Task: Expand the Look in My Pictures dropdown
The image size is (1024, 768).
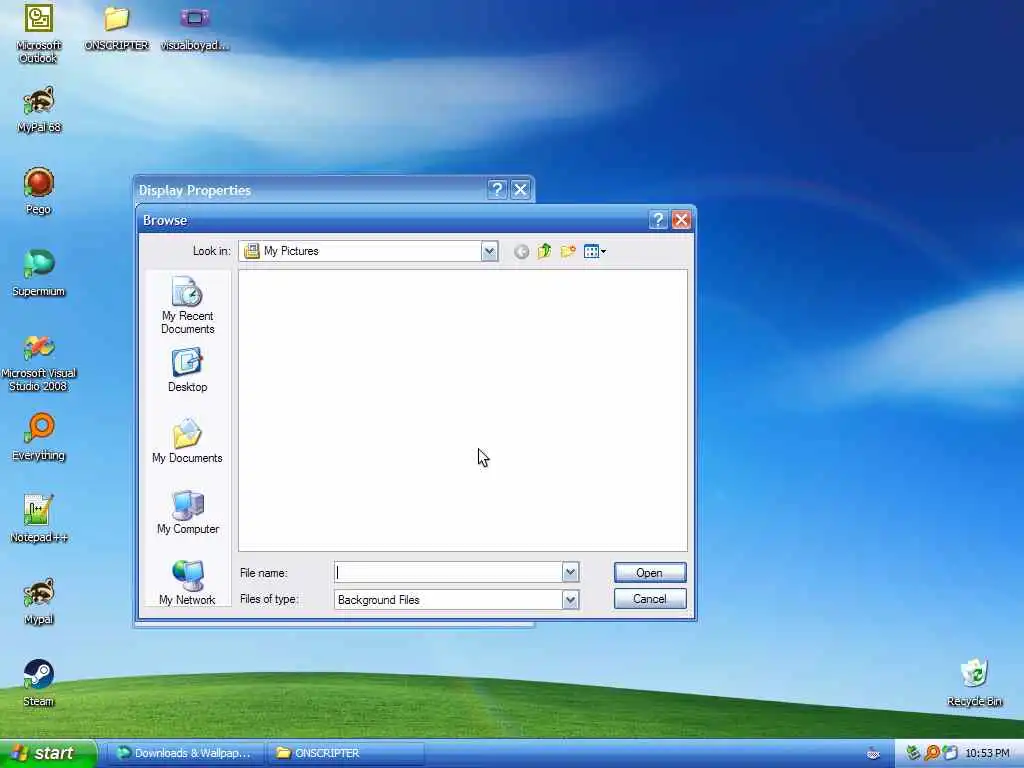Action: (x=489, y=251)
